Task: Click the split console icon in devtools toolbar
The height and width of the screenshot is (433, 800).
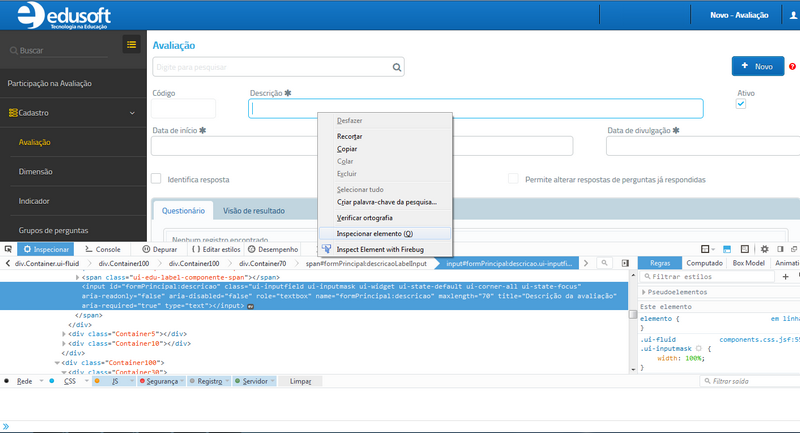Action: (x=727, y=249)
